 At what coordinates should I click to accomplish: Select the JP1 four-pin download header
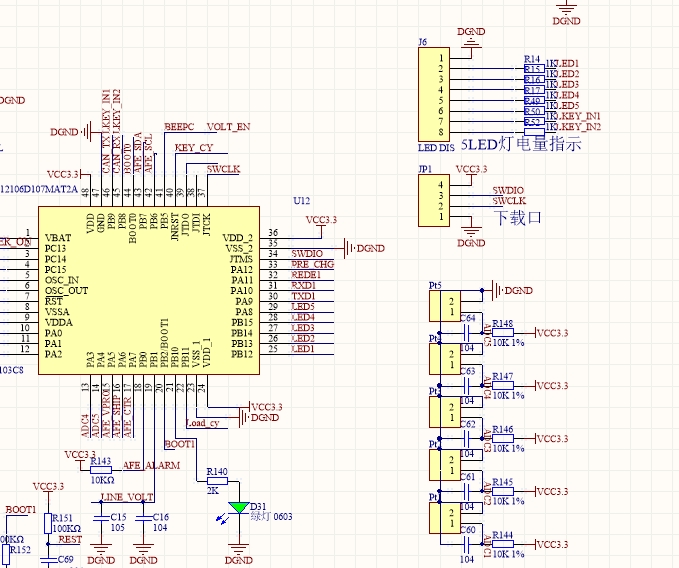pos(434,200)
